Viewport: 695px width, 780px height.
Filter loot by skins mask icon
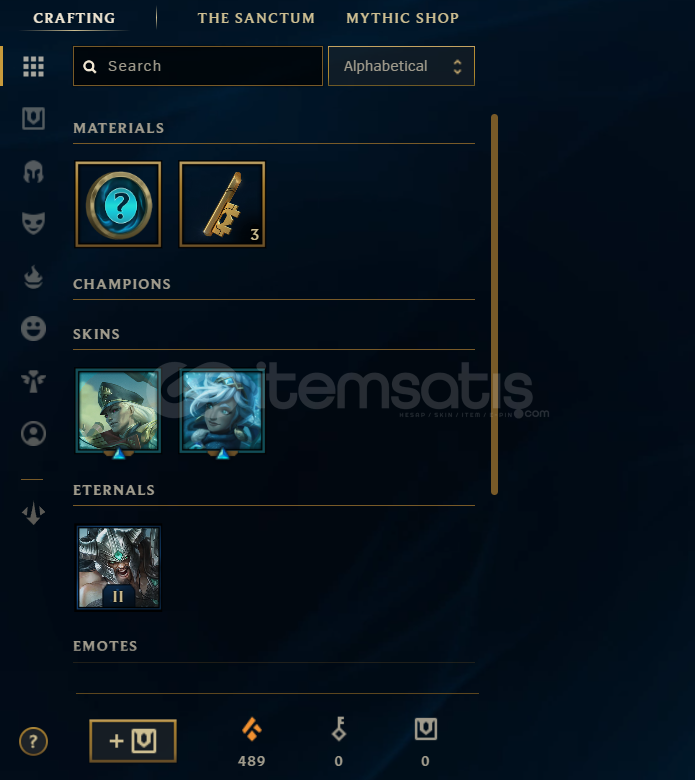pyautogui.click(x=33, y=223)
